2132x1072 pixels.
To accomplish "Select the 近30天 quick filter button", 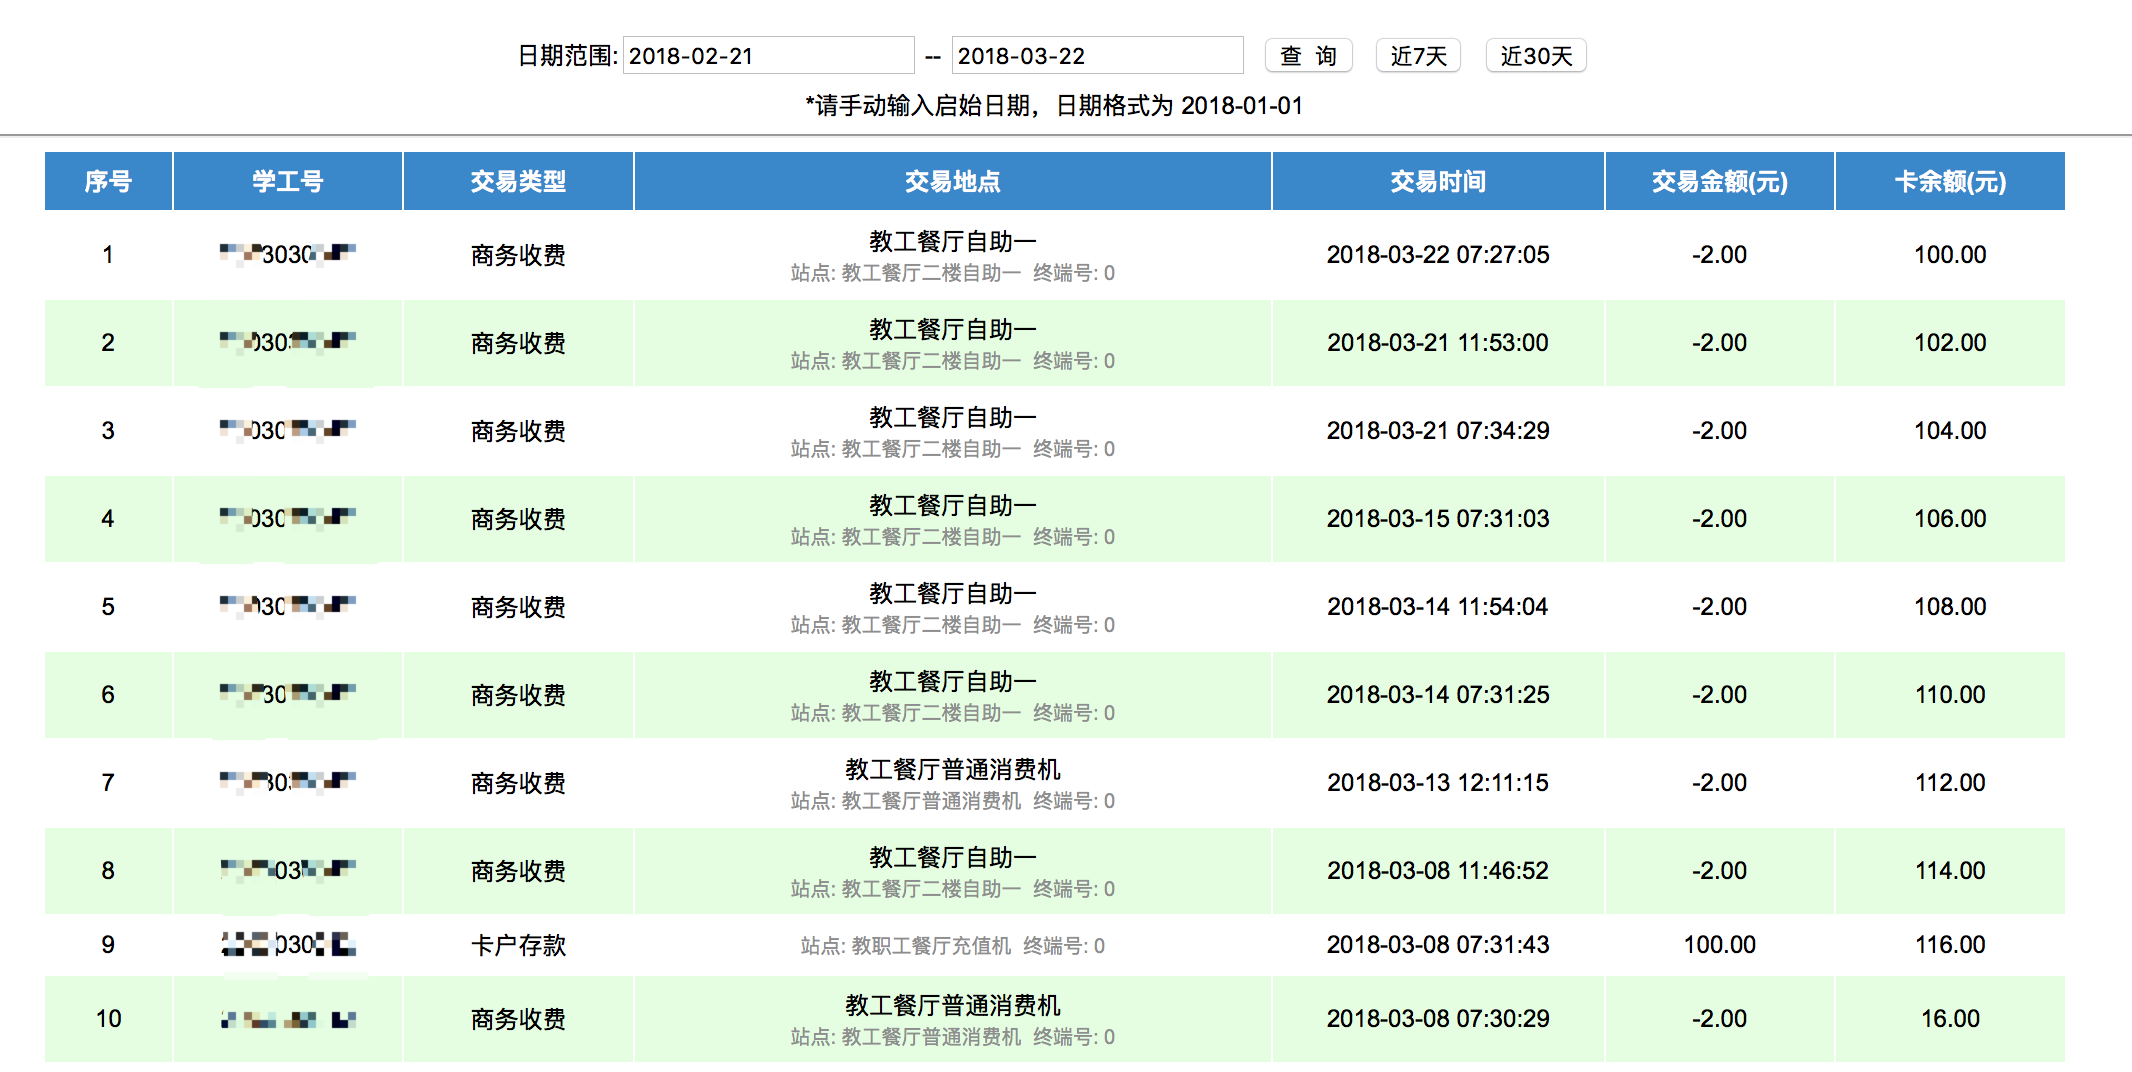I will point(1535,56).
